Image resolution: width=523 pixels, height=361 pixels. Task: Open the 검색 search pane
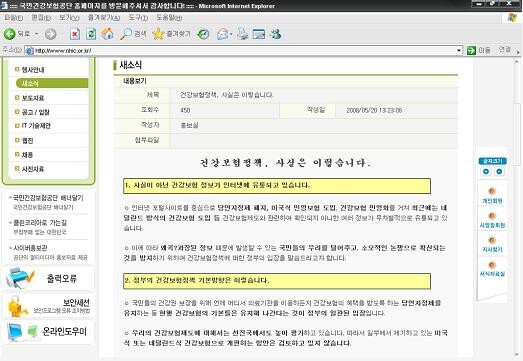coord(133,34)
